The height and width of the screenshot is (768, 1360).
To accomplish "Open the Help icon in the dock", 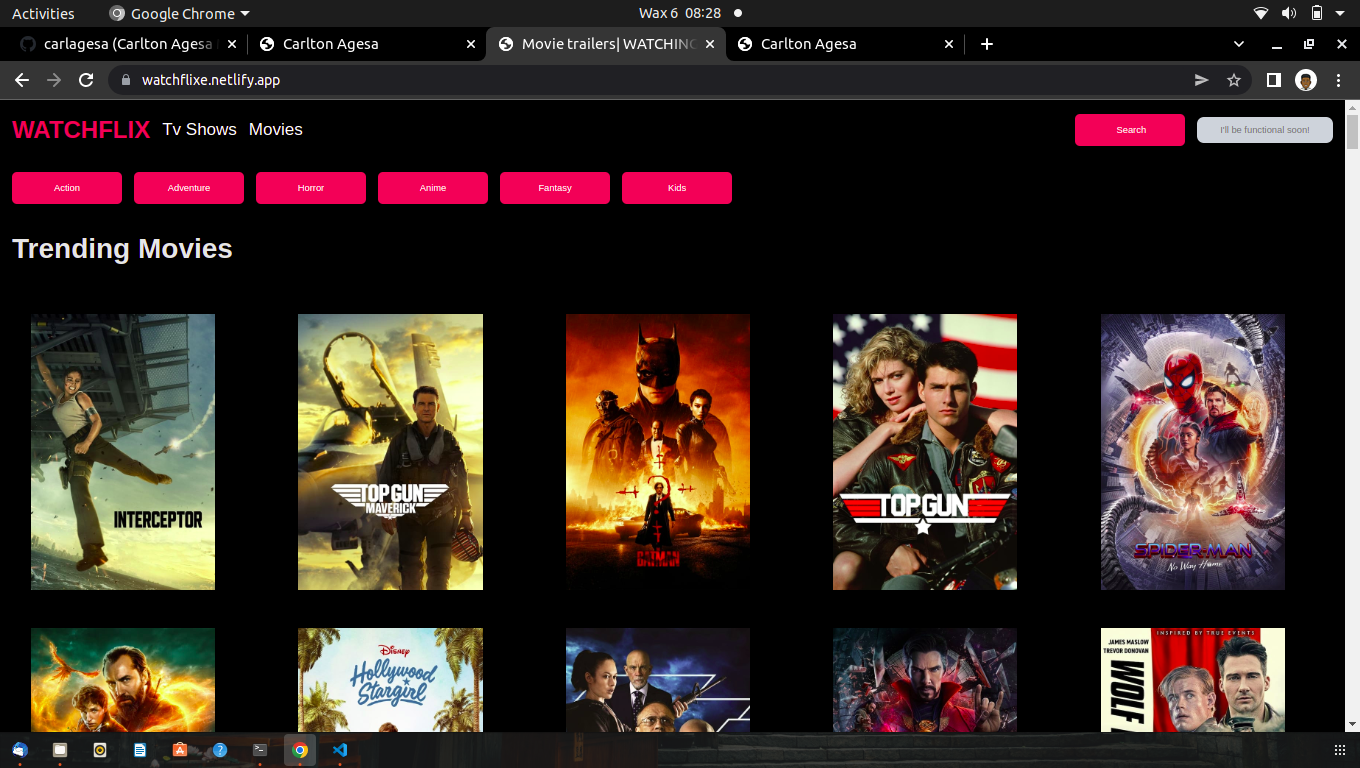I will tap(220, 750).
